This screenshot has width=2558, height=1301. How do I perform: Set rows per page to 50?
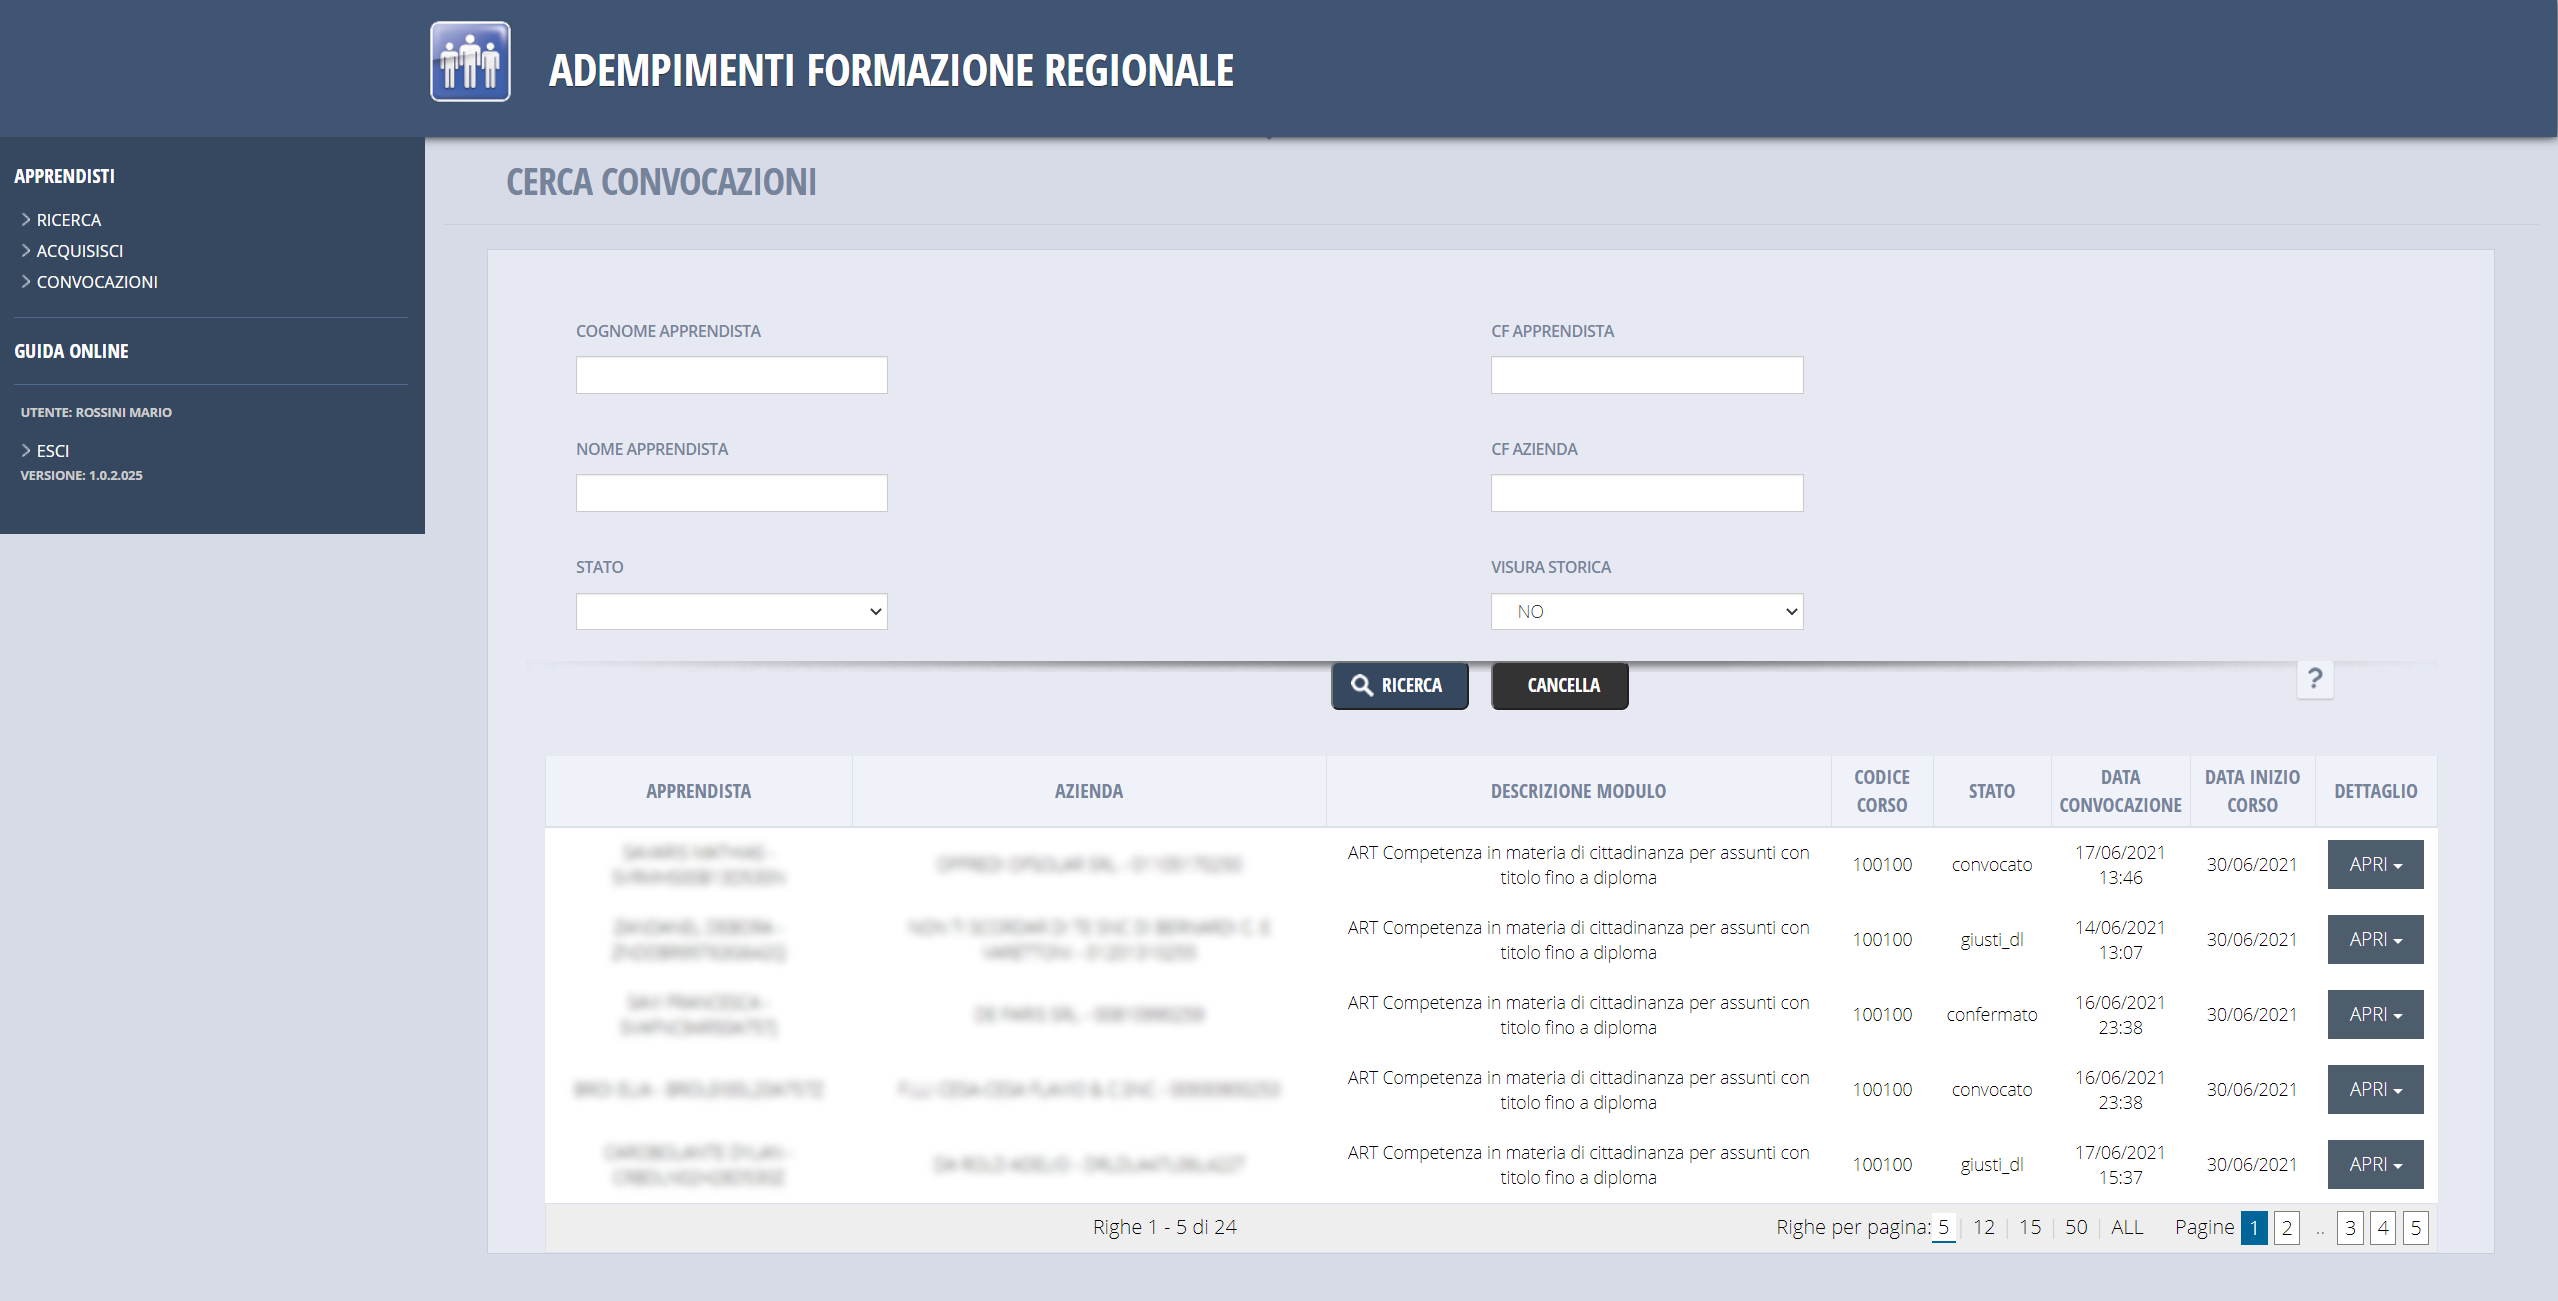click(2076, 1227)
